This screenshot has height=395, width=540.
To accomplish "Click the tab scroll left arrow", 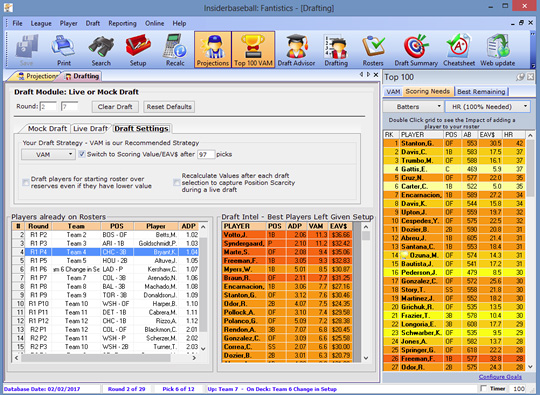I will coord(361,74).
